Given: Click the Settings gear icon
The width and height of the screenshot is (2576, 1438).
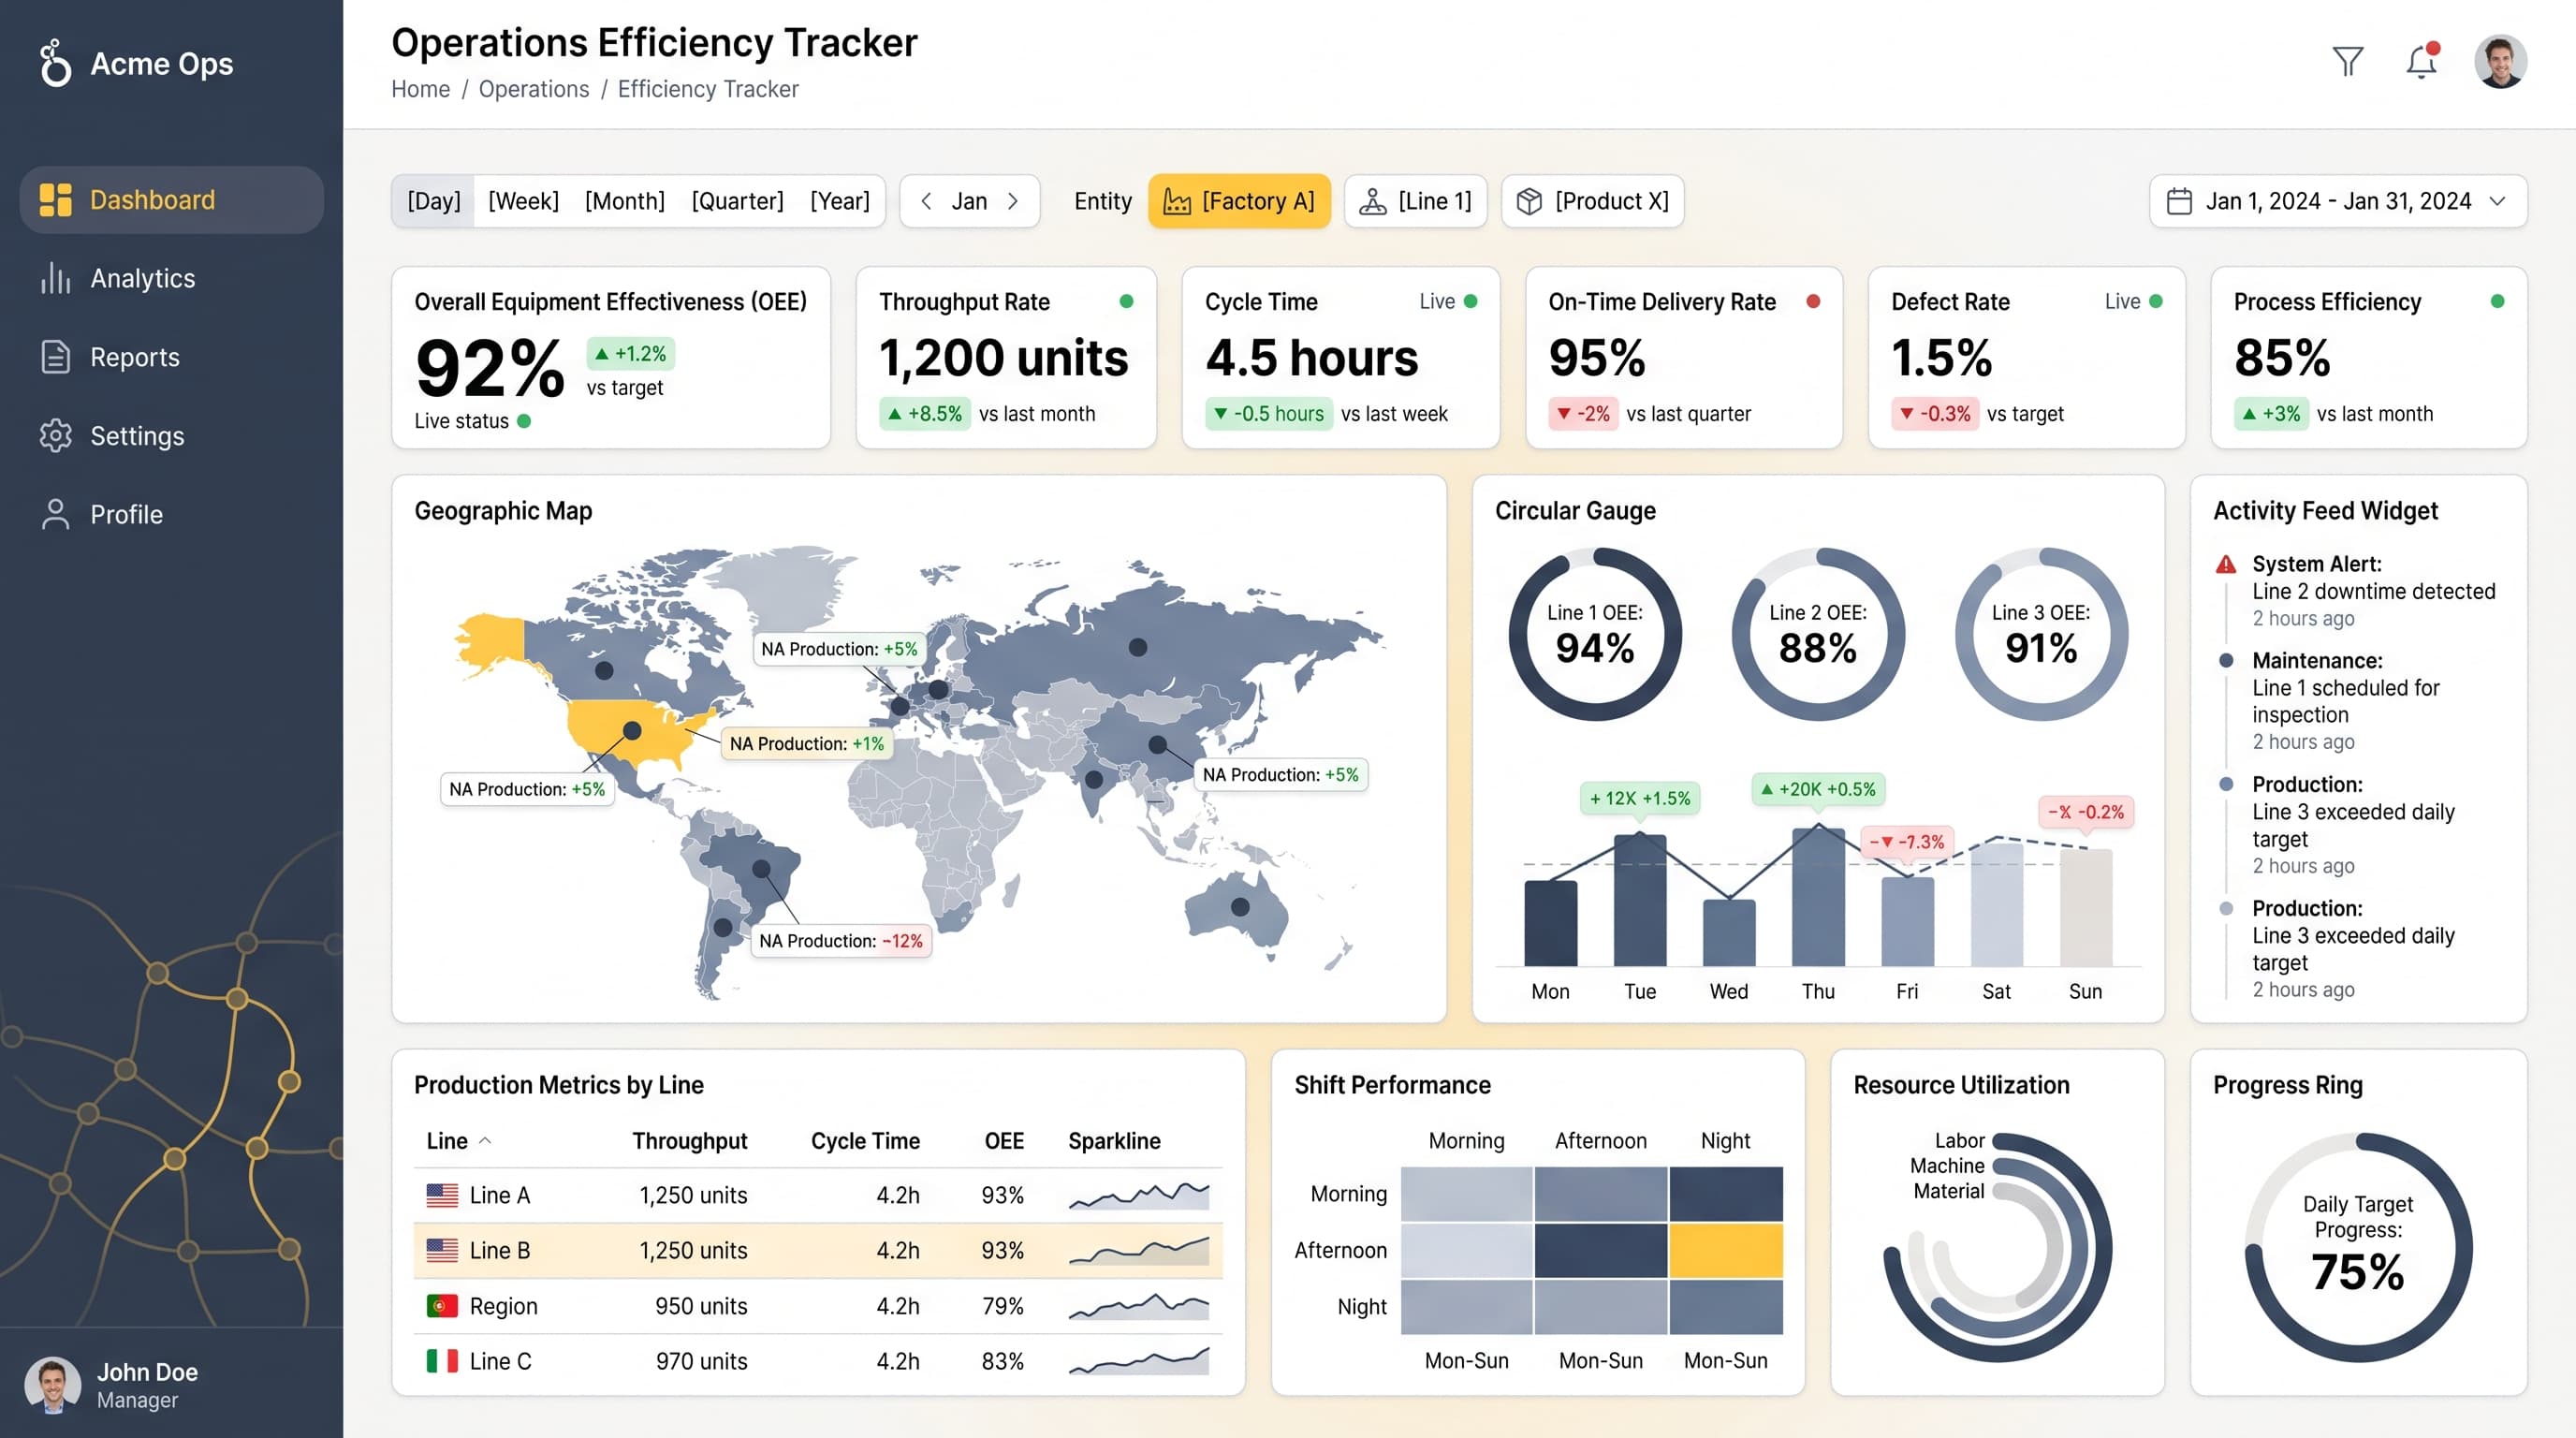Looking at the screenshot, I should pos(55,435).
